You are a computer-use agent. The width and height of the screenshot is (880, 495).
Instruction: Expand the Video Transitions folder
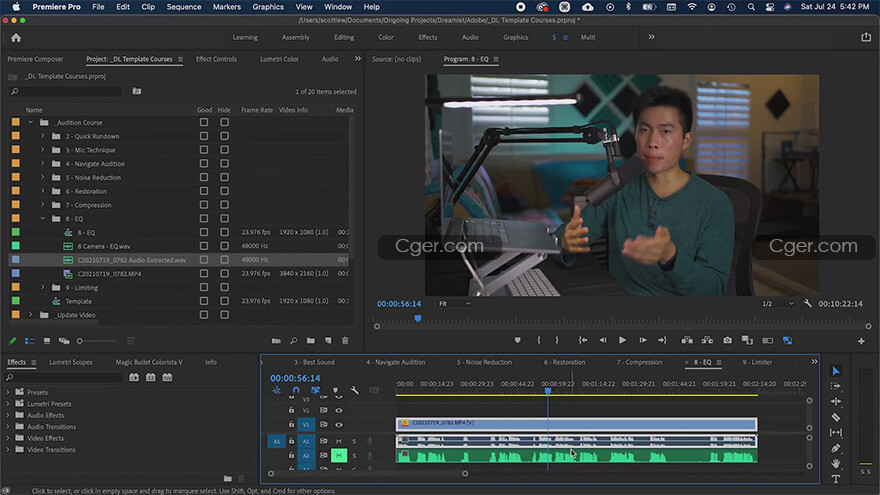(x=8, y=450)
